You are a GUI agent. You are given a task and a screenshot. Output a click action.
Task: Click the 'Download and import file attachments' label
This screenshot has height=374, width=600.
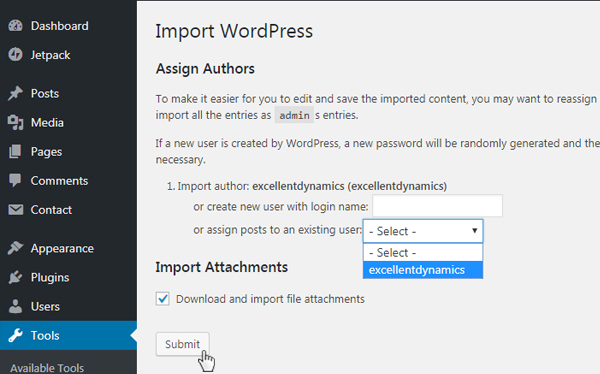point(270,299)
